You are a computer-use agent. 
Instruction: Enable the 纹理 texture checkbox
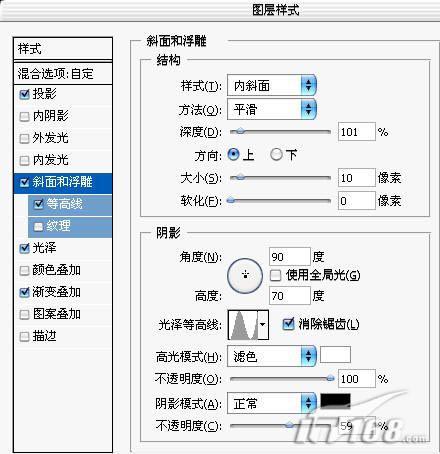pos(39,226)
